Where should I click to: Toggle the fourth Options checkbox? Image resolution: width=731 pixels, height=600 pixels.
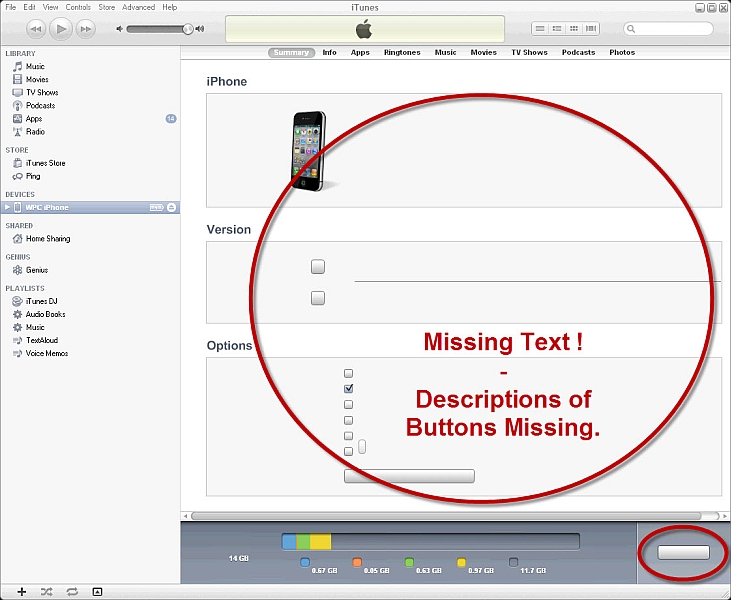pos(348,421)
